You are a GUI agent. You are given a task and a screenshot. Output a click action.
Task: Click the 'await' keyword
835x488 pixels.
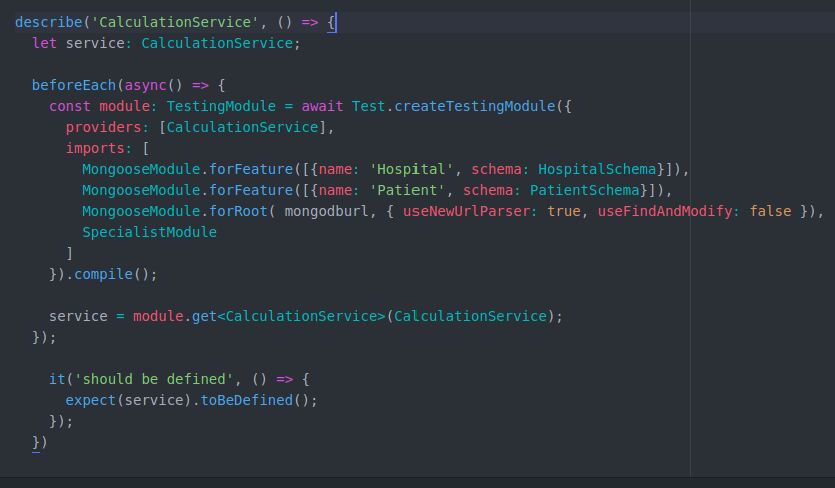pos(322,106)
